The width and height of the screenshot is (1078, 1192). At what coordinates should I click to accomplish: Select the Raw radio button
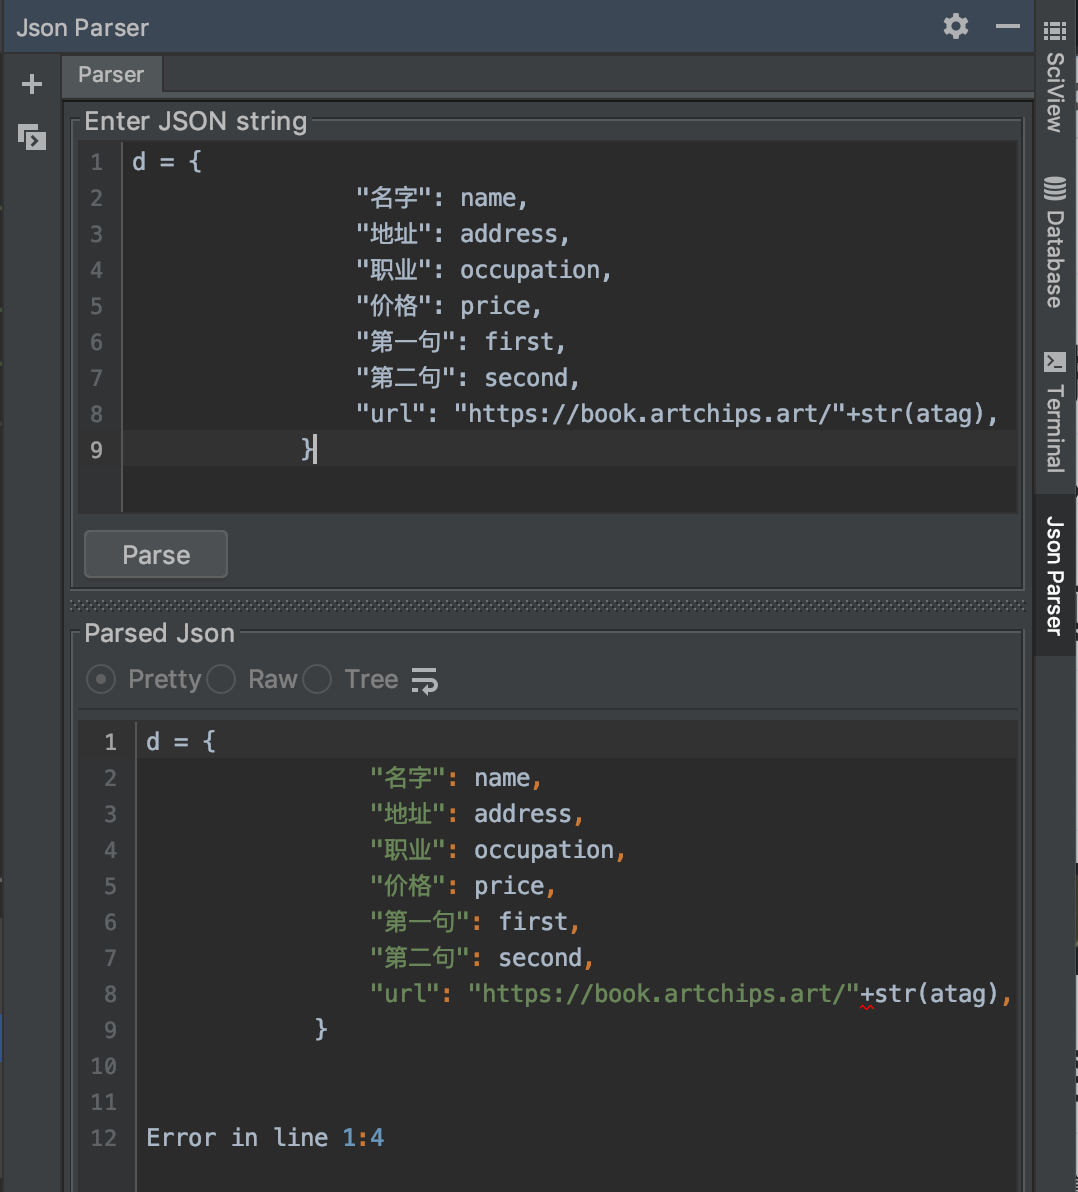(221, 680)
